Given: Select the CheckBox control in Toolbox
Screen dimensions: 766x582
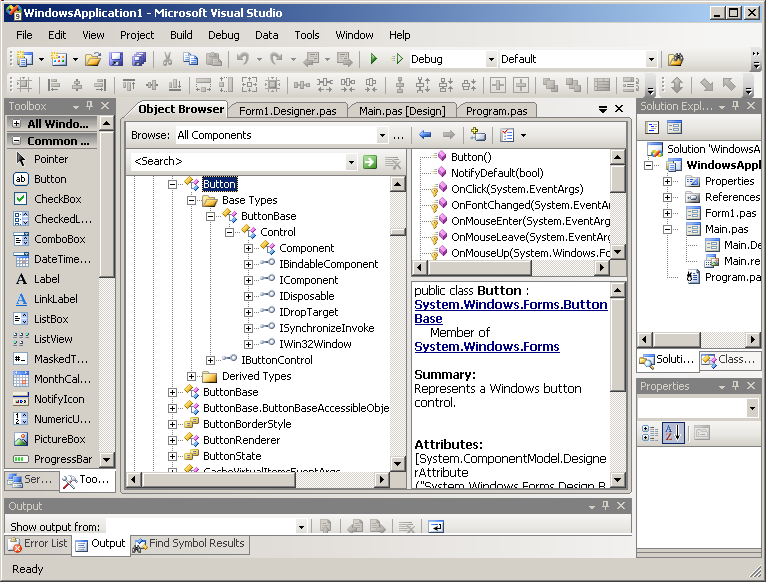Looking at the screenshot, I should click(57, 199).
